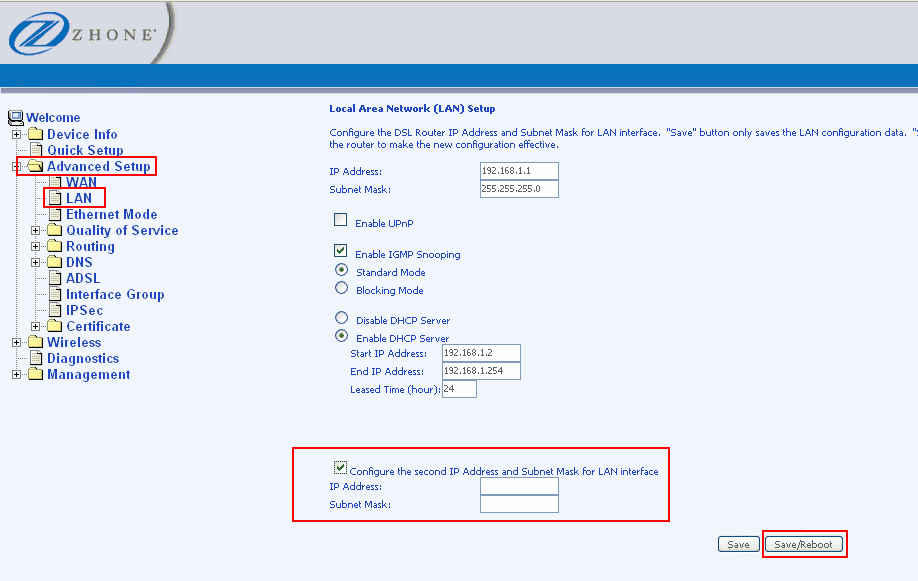The height and width of the screenshot is (581, 918).
Task: Enable the UPnP checkbox
Action: pyautogui.click(x=340, y=220)
